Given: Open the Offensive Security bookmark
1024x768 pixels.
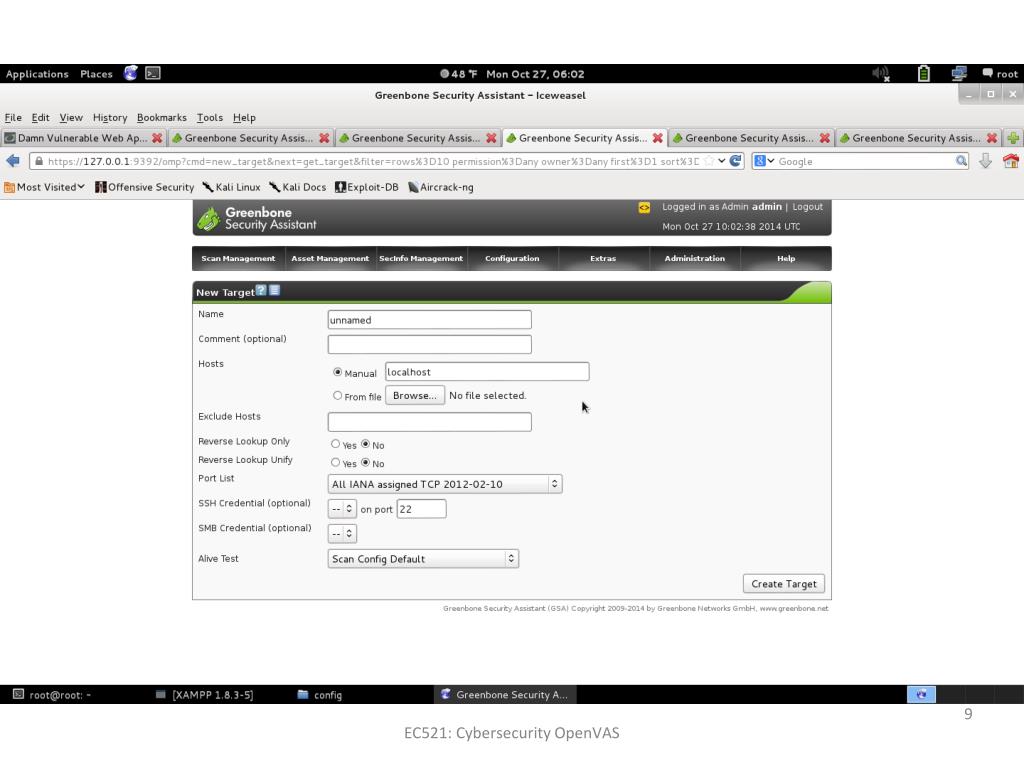Looking at the screenshot, I should pos(144,187).
